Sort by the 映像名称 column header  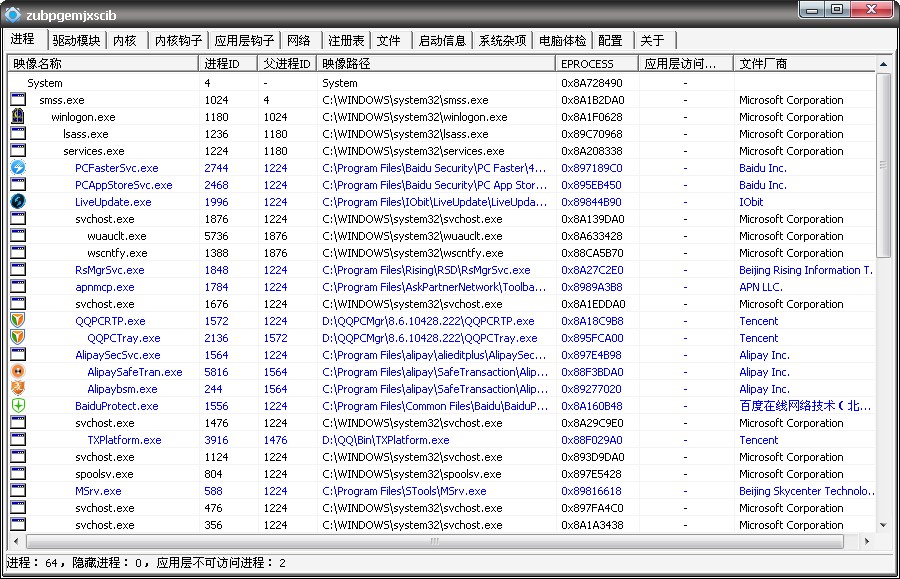tap(100, 64)
